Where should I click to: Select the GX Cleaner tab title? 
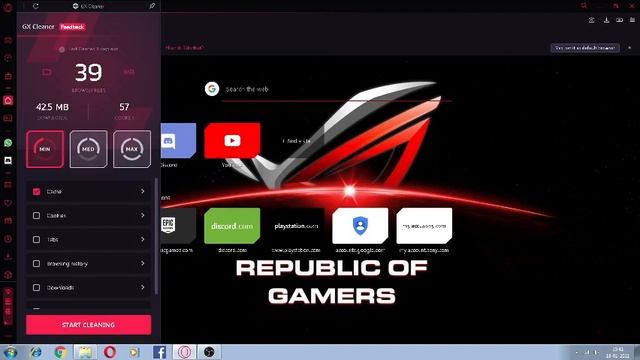[89, 6]
